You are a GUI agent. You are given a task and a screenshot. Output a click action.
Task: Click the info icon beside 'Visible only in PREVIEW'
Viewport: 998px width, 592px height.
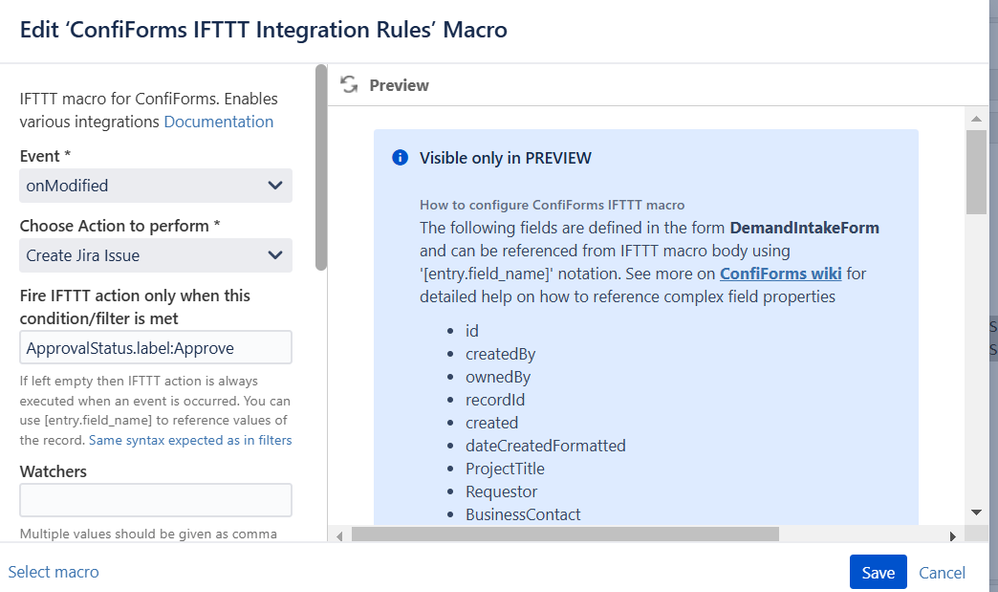[399, 157]
